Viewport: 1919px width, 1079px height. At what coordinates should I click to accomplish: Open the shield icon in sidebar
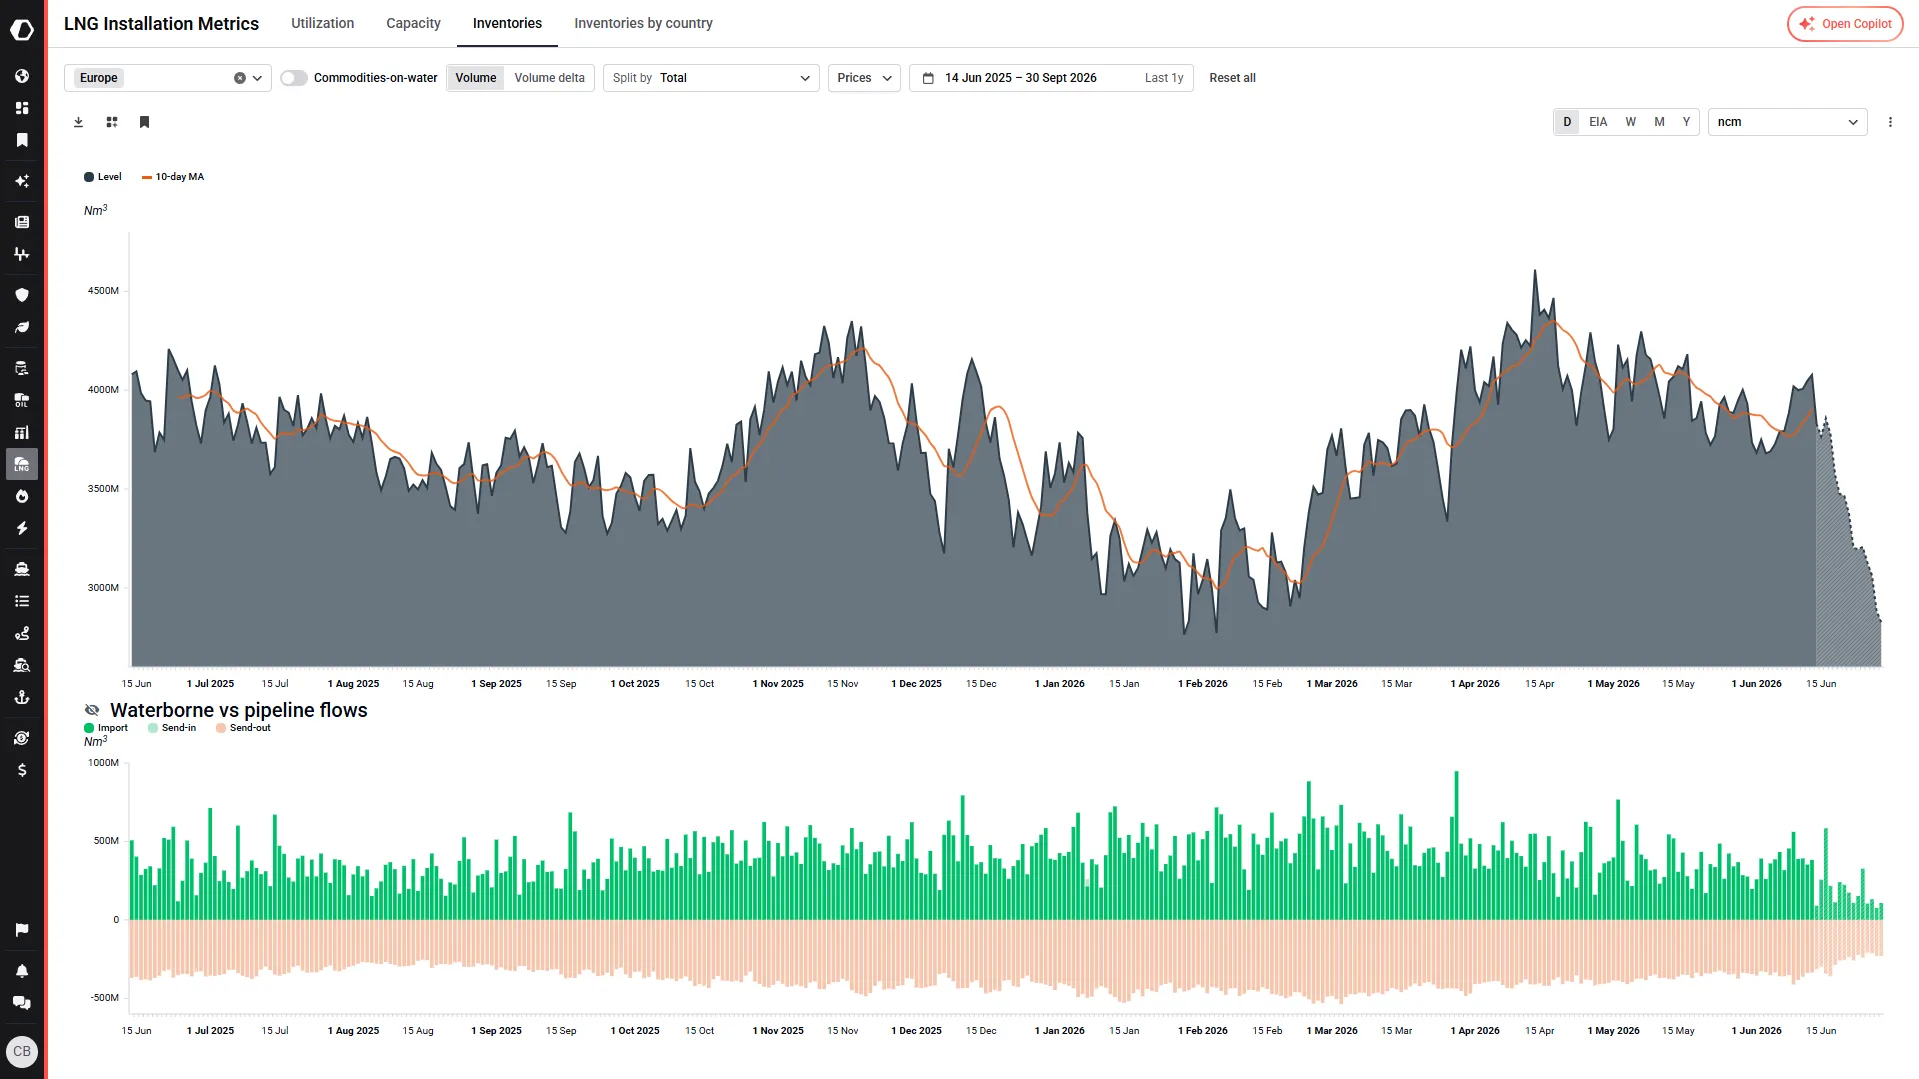[22, 295]
